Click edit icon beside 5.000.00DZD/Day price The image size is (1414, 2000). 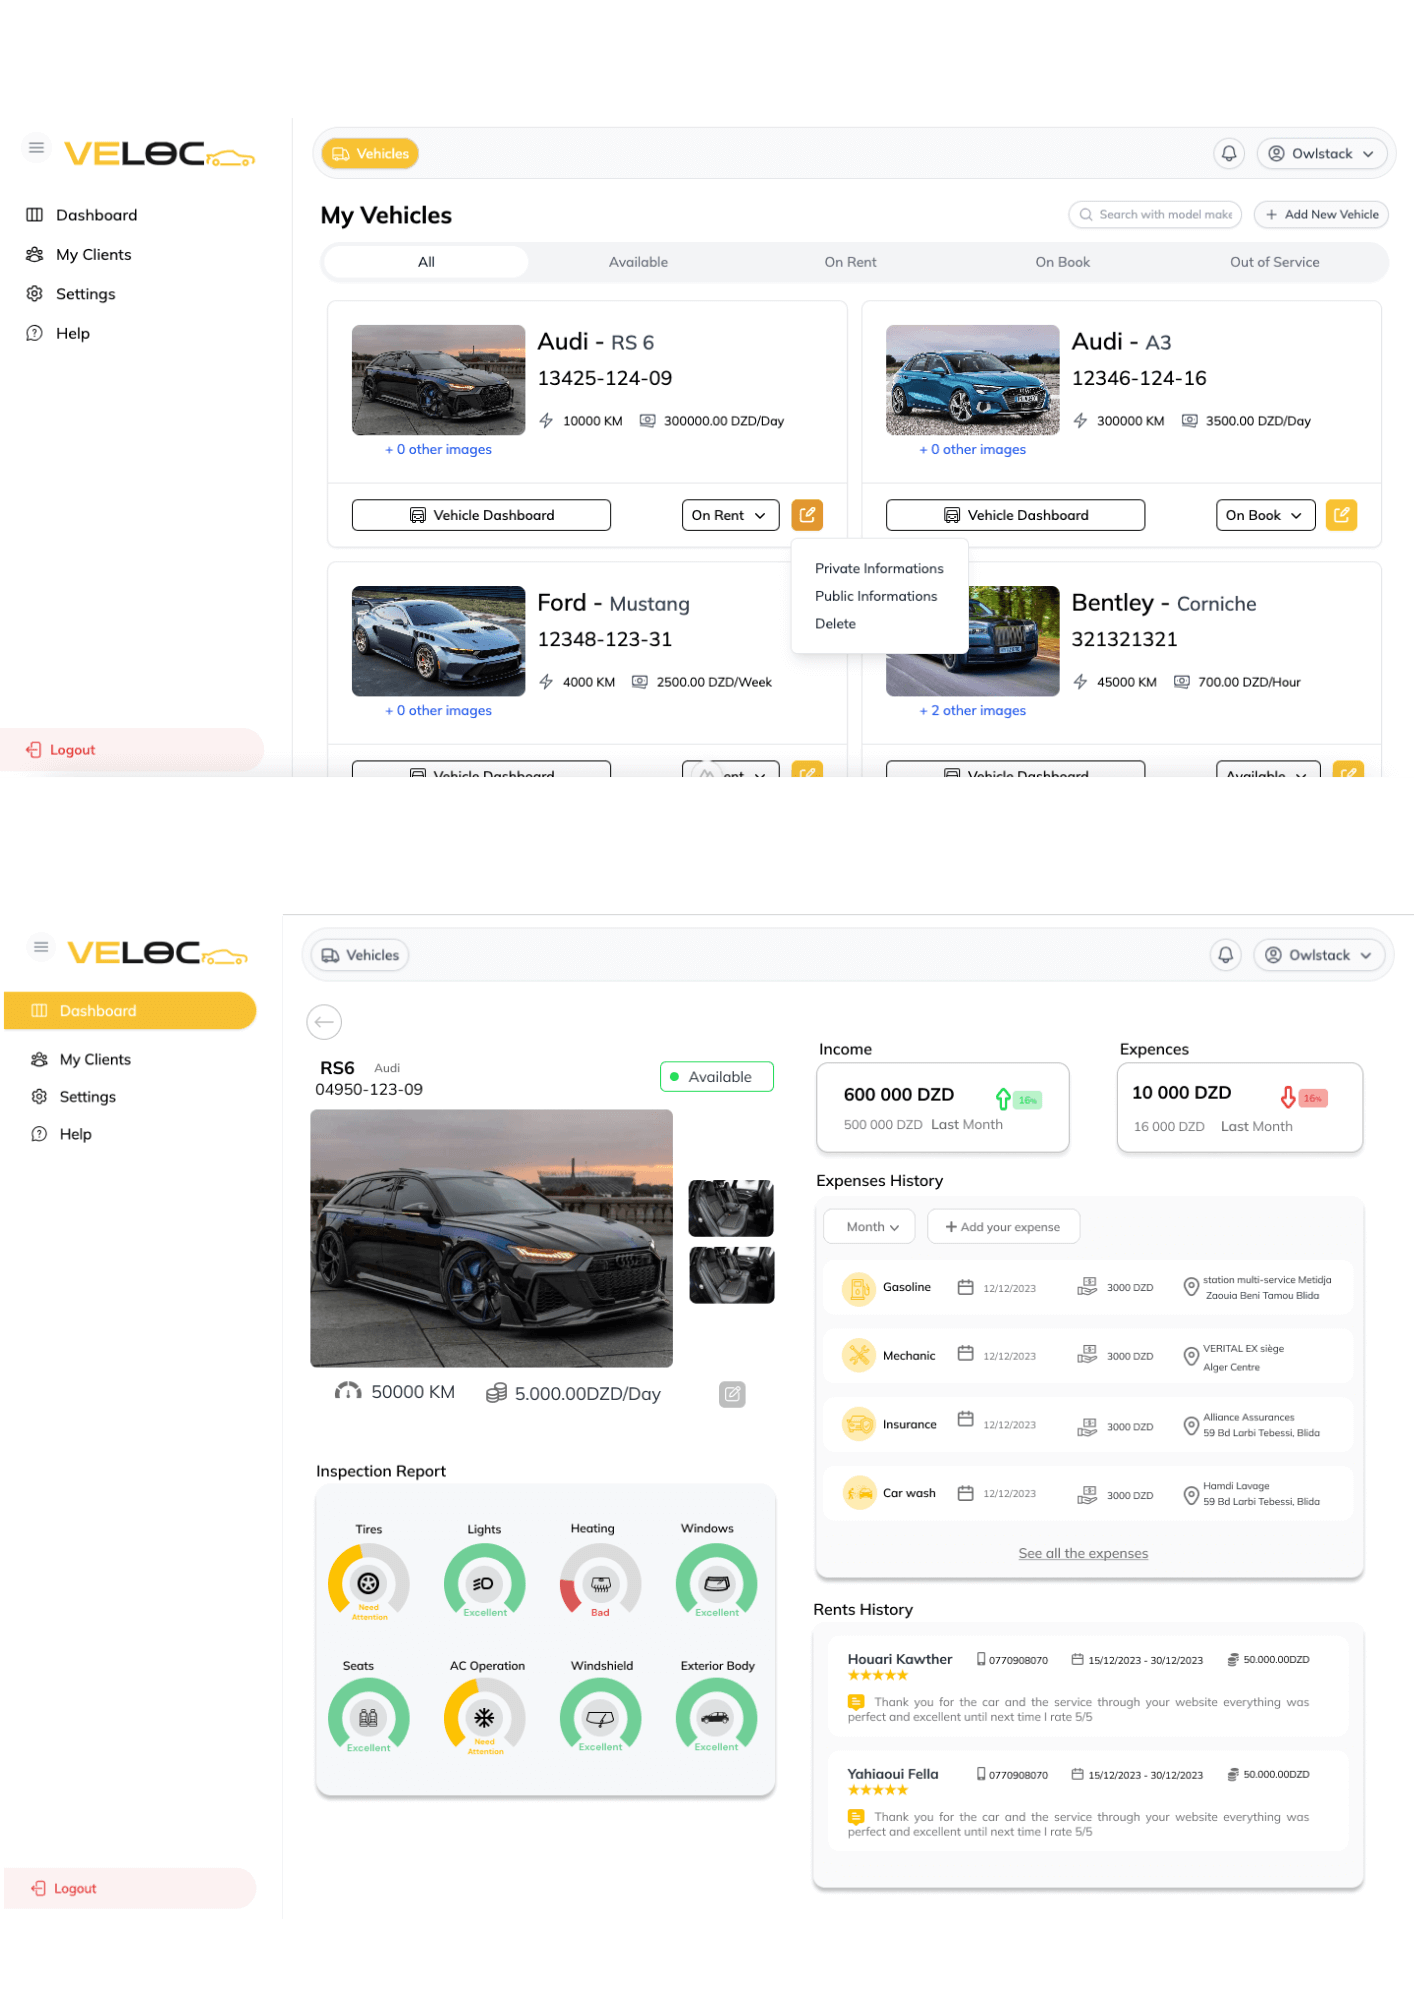point(732,1394)
